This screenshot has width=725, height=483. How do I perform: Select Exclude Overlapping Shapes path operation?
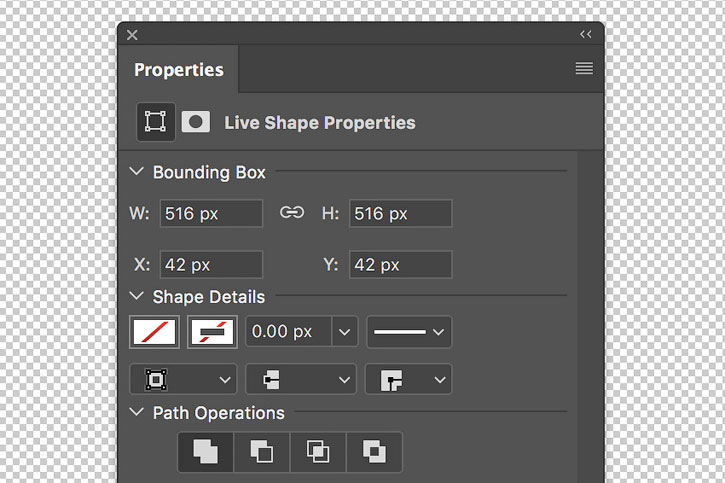[374, 452]
